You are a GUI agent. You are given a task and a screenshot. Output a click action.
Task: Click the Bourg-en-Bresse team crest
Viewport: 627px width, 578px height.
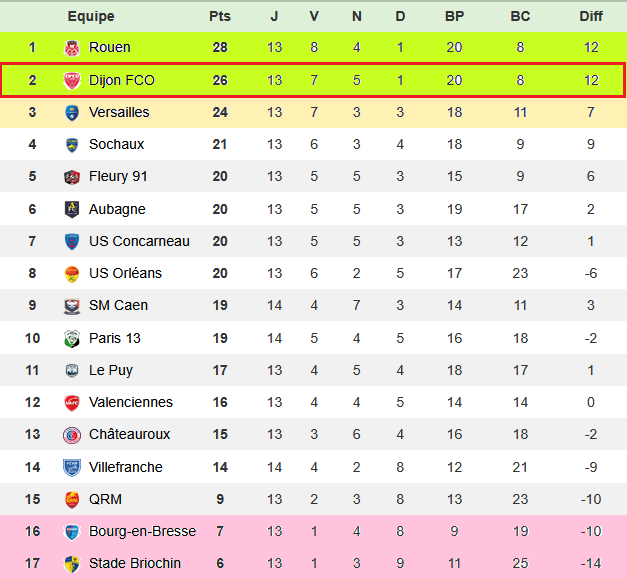tap(72, 531)
